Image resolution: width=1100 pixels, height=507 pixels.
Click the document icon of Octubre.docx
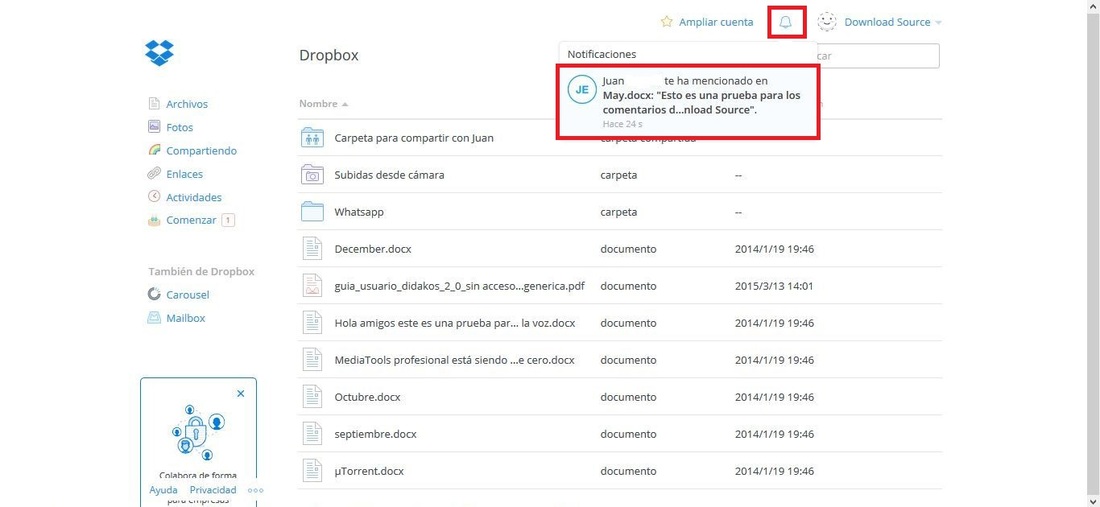tap(311, 397)
